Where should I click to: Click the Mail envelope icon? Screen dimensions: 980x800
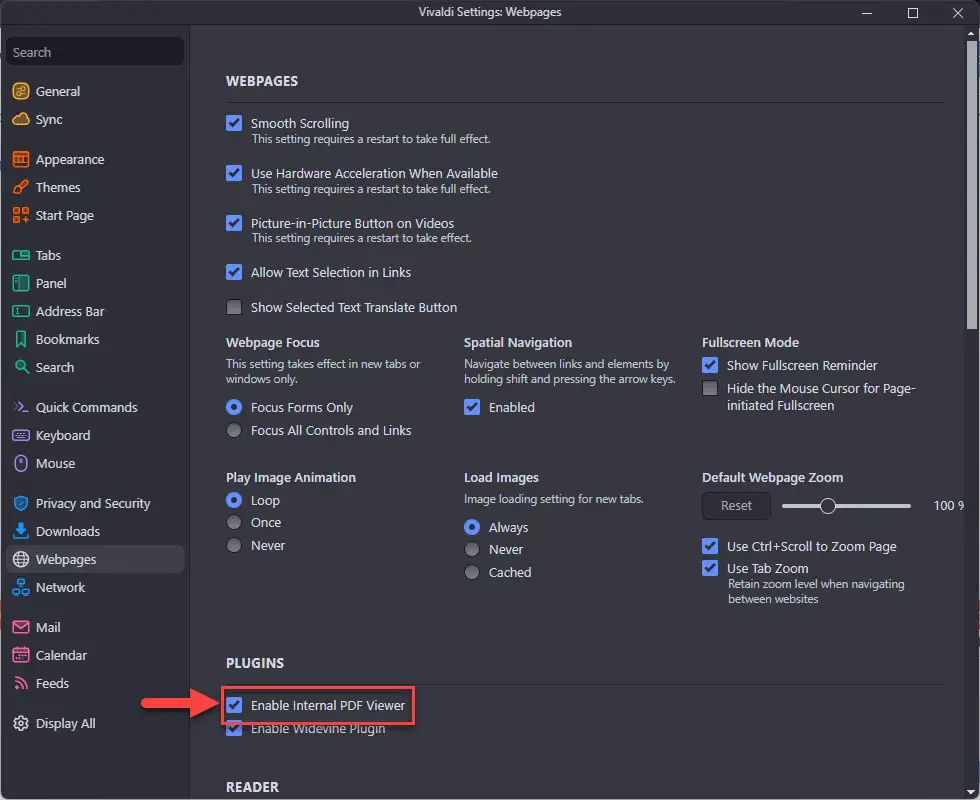[21, 627]
